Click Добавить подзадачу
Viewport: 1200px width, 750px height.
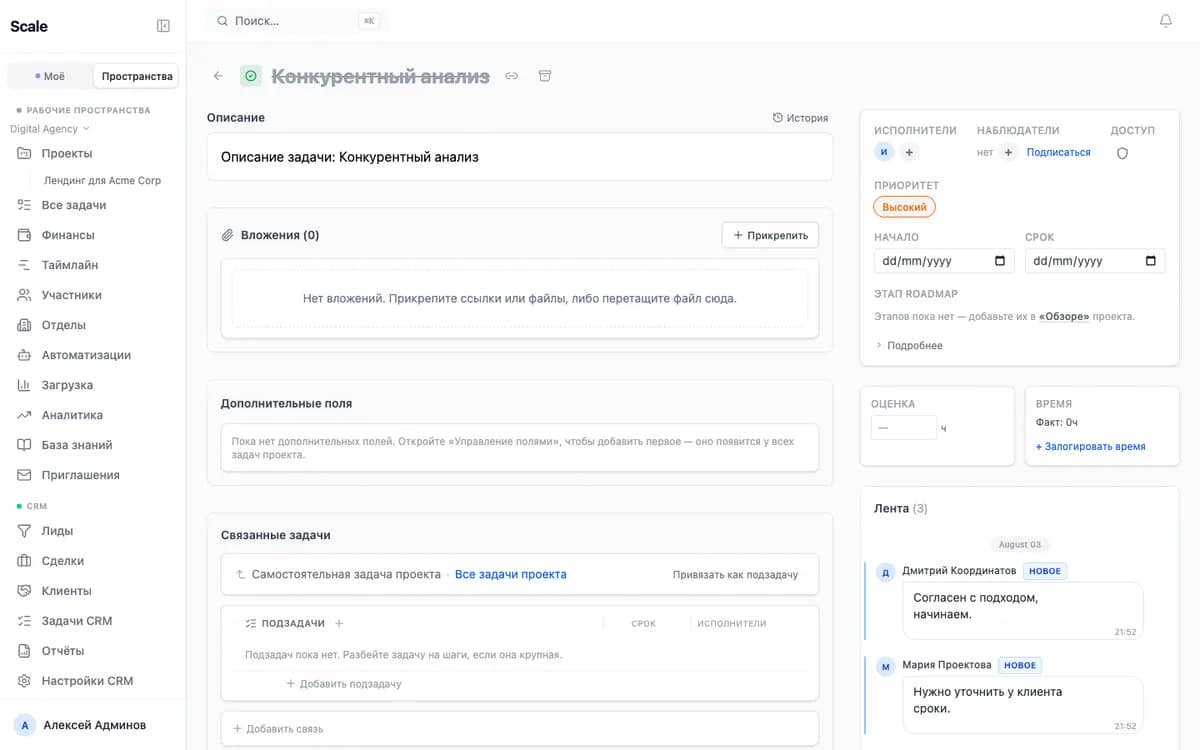(x=344, y=684)
